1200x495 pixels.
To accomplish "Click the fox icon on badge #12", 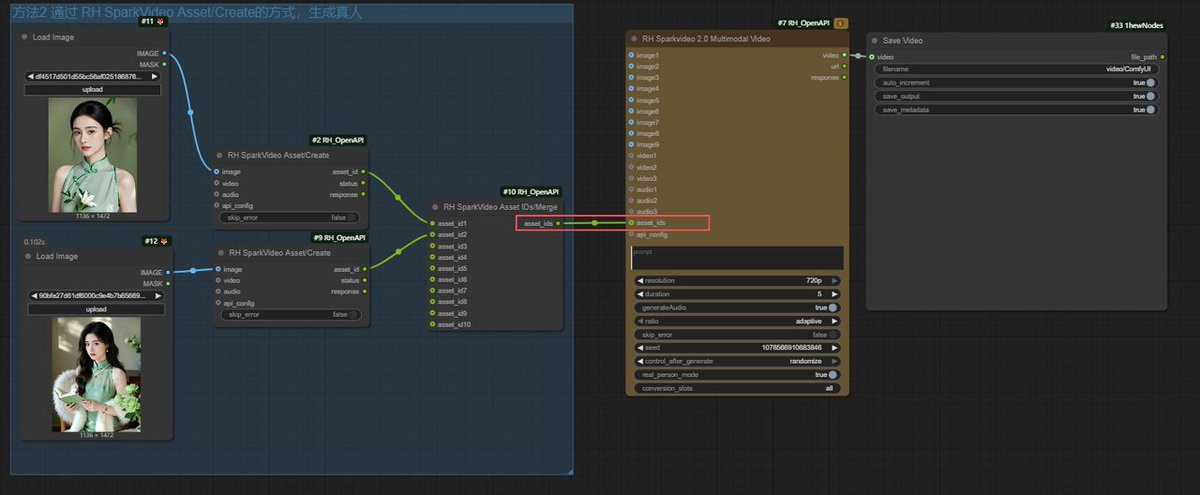I will [164, 241].
